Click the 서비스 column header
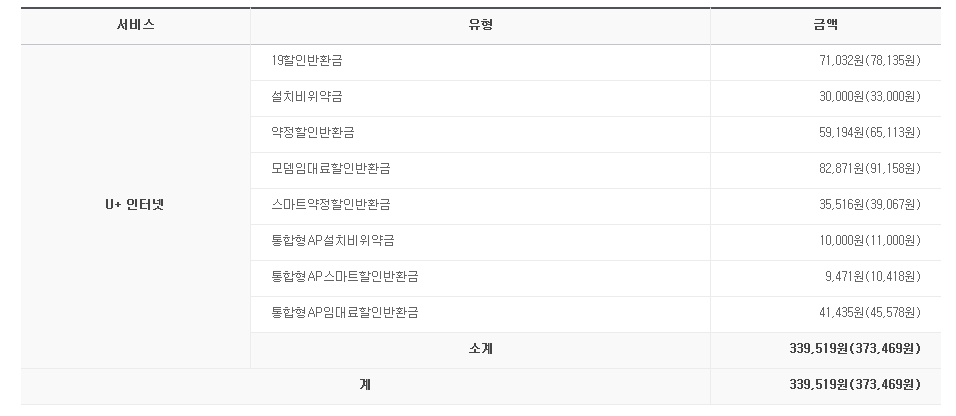This screenshot has width=956, height=416. click(x=135, y=25)
